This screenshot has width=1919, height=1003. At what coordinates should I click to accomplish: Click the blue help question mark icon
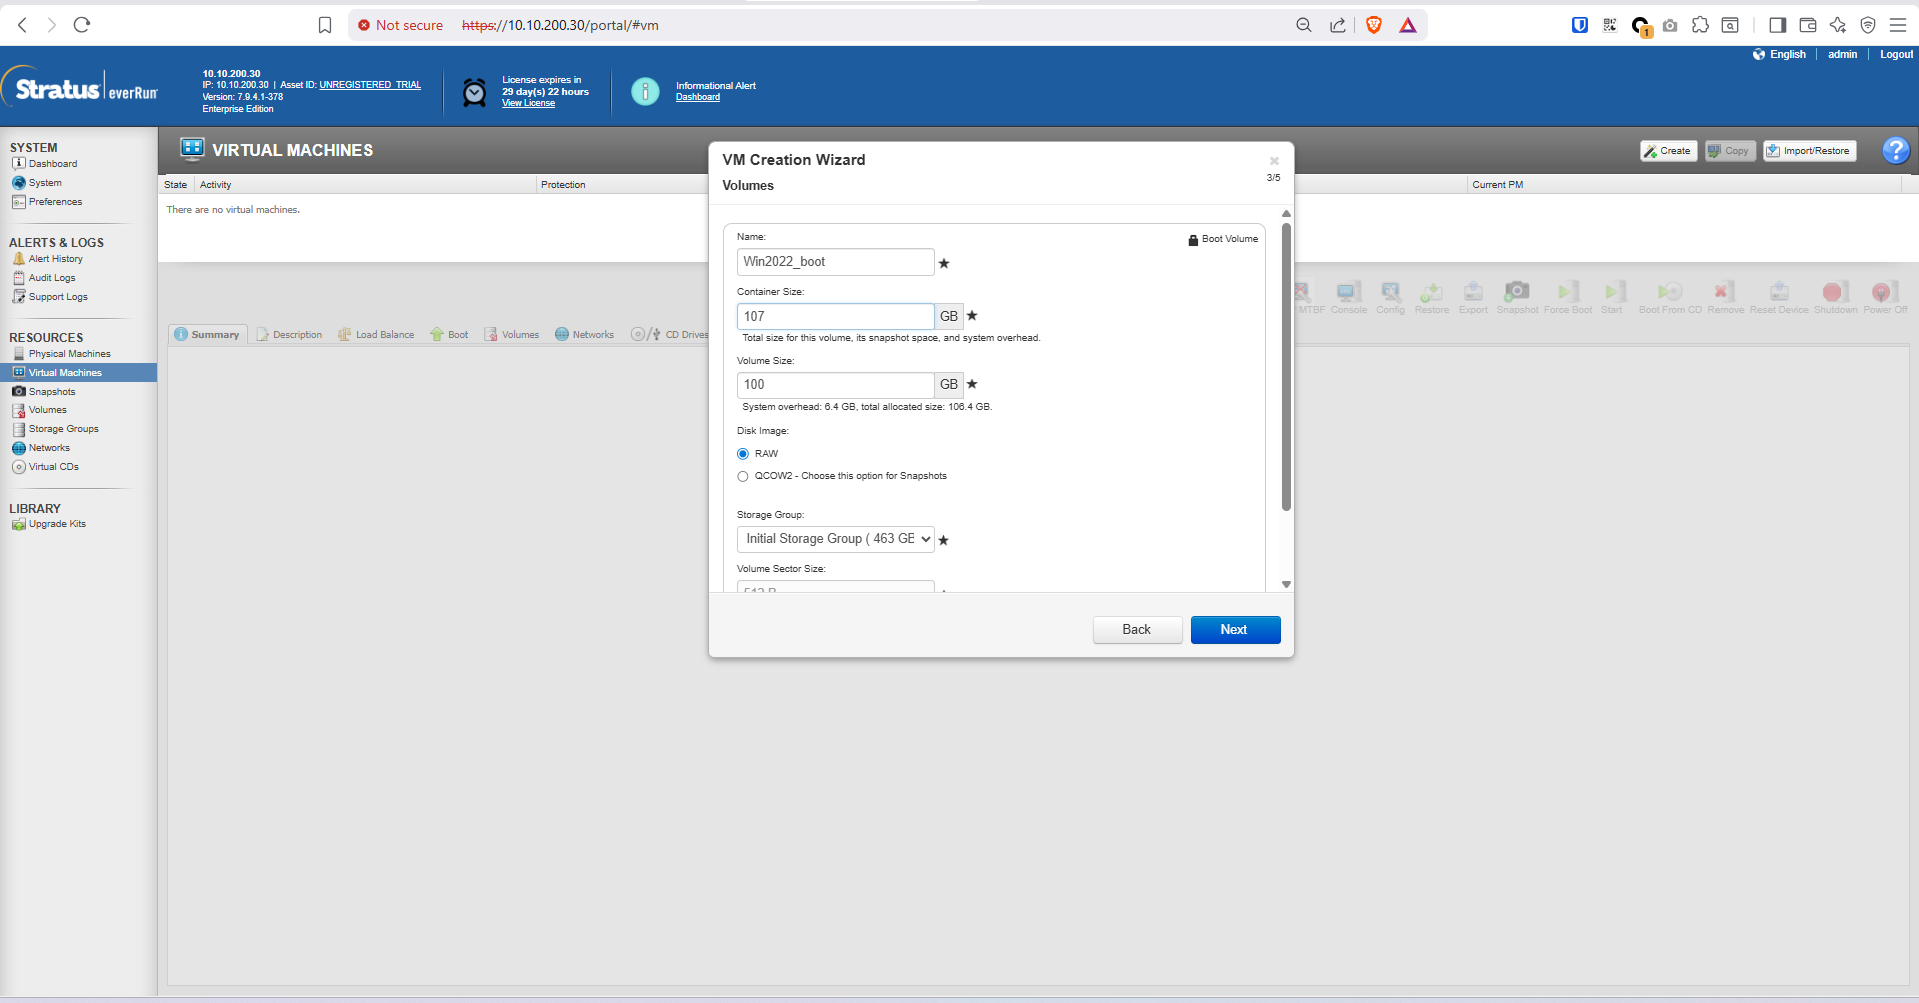(x=1895, y=150)
